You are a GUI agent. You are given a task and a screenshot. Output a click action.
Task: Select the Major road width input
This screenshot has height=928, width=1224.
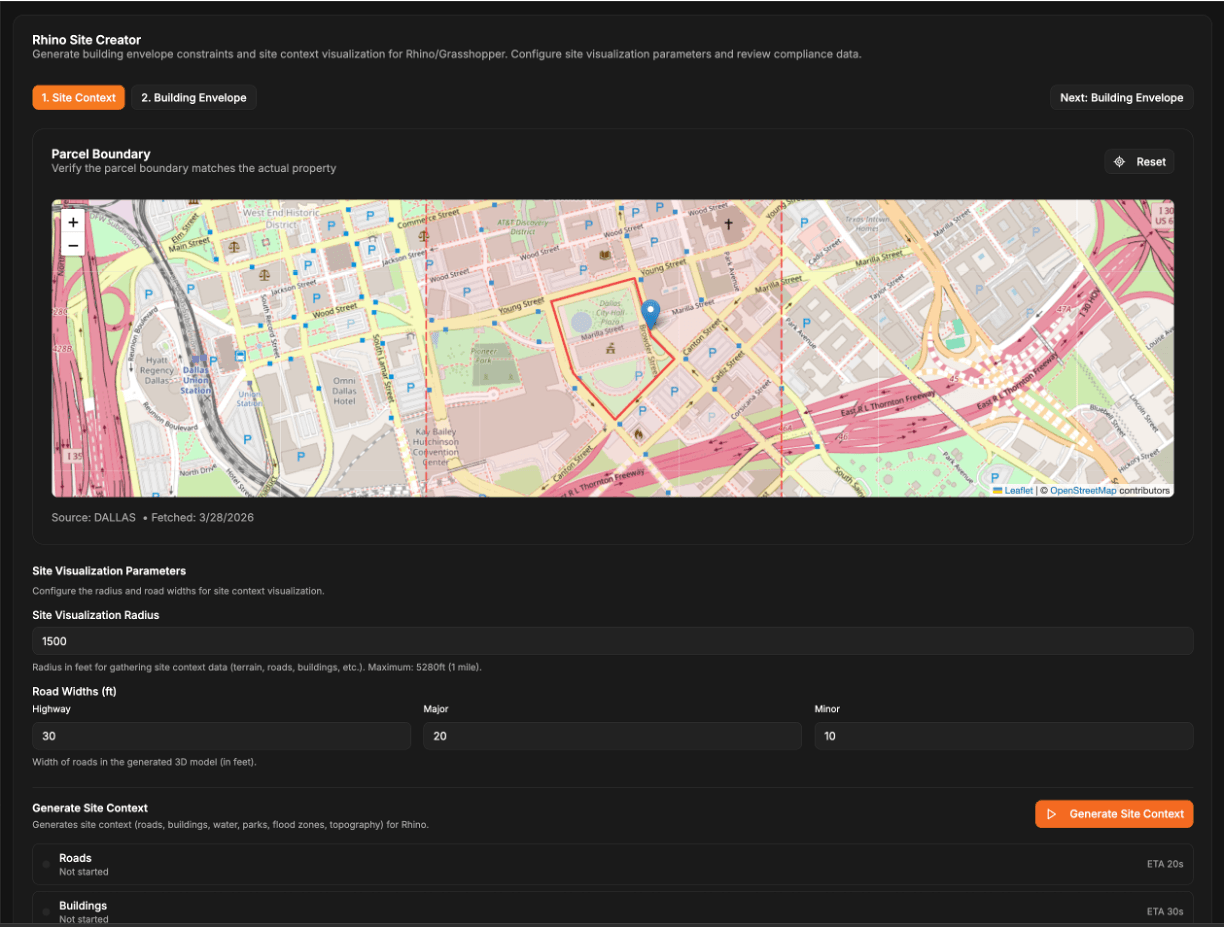(612, 735)
